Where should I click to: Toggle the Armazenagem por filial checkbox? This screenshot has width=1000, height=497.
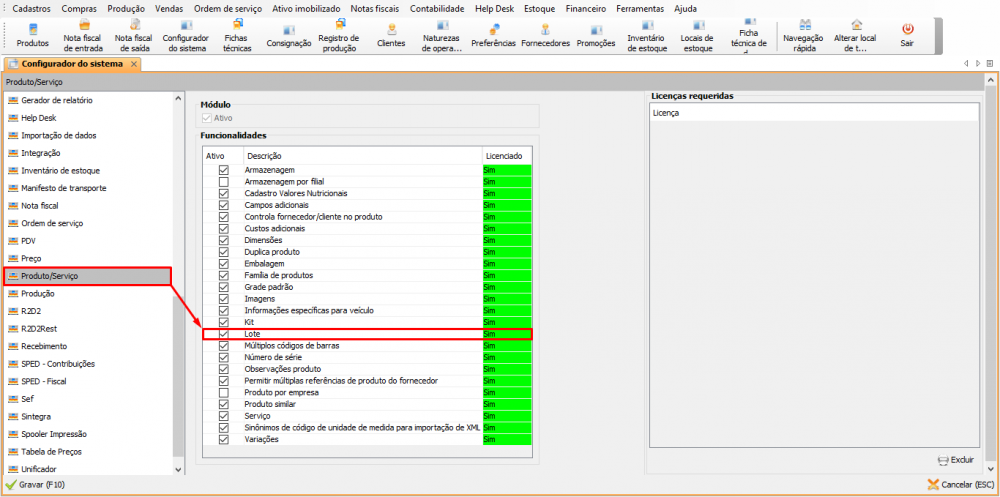tap(223, 182)
